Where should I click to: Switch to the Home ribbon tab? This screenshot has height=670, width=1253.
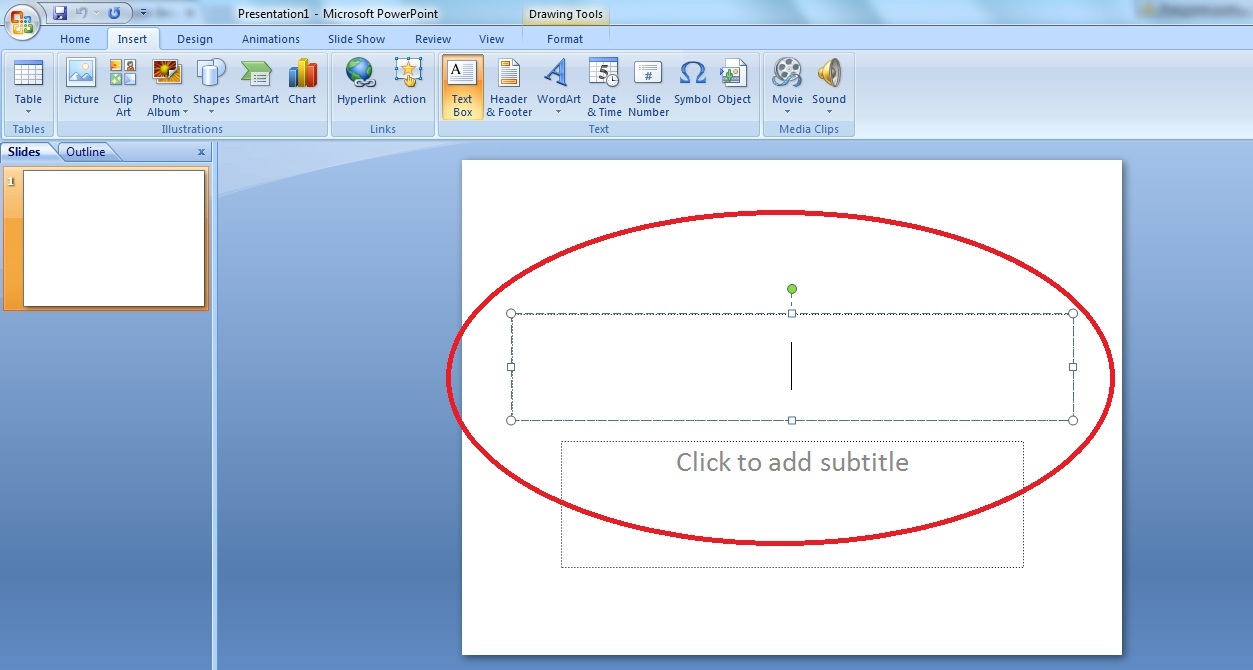(x=75, y=39)
